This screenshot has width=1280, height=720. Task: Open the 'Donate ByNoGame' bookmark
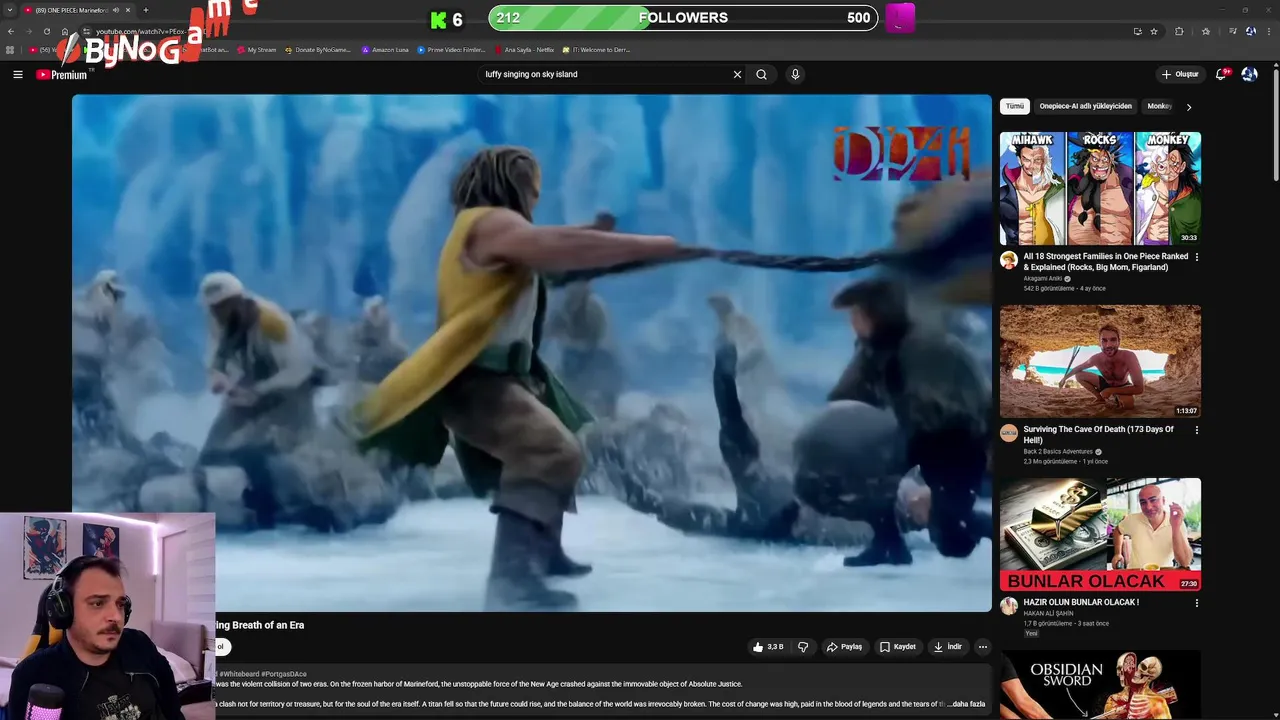(x=317, y=49)
